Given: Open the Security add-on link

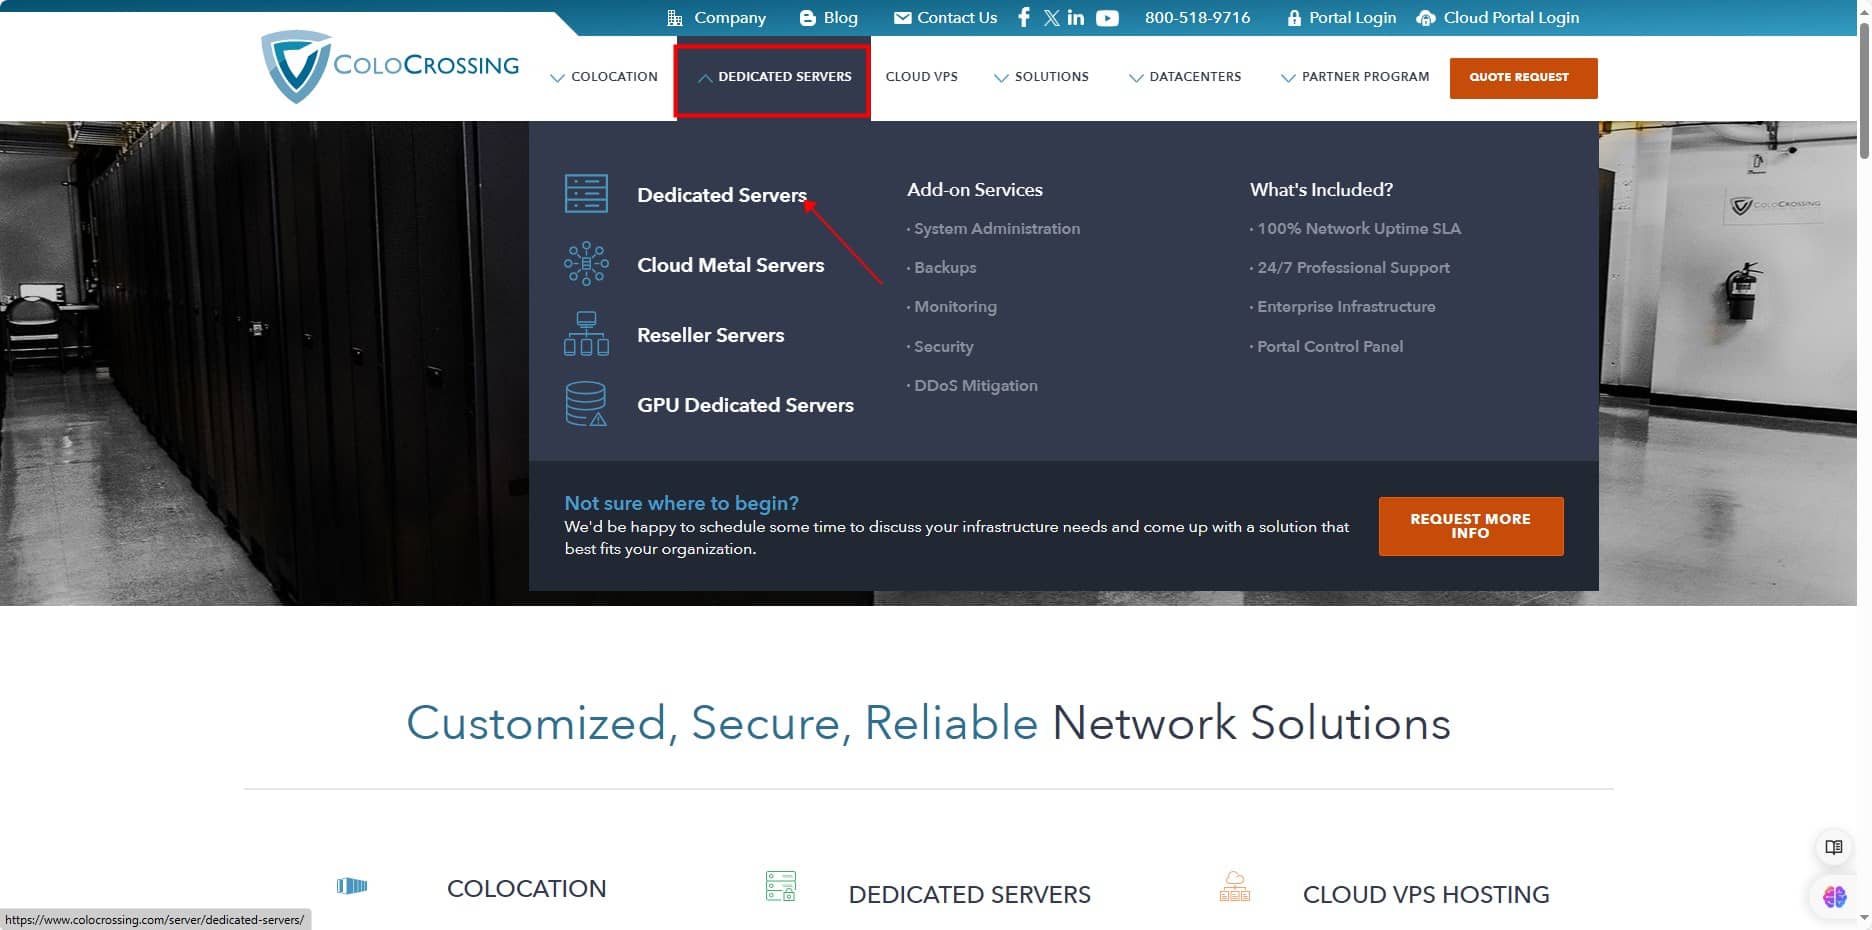Looking at the screenshot, I should tap(943, 347).
